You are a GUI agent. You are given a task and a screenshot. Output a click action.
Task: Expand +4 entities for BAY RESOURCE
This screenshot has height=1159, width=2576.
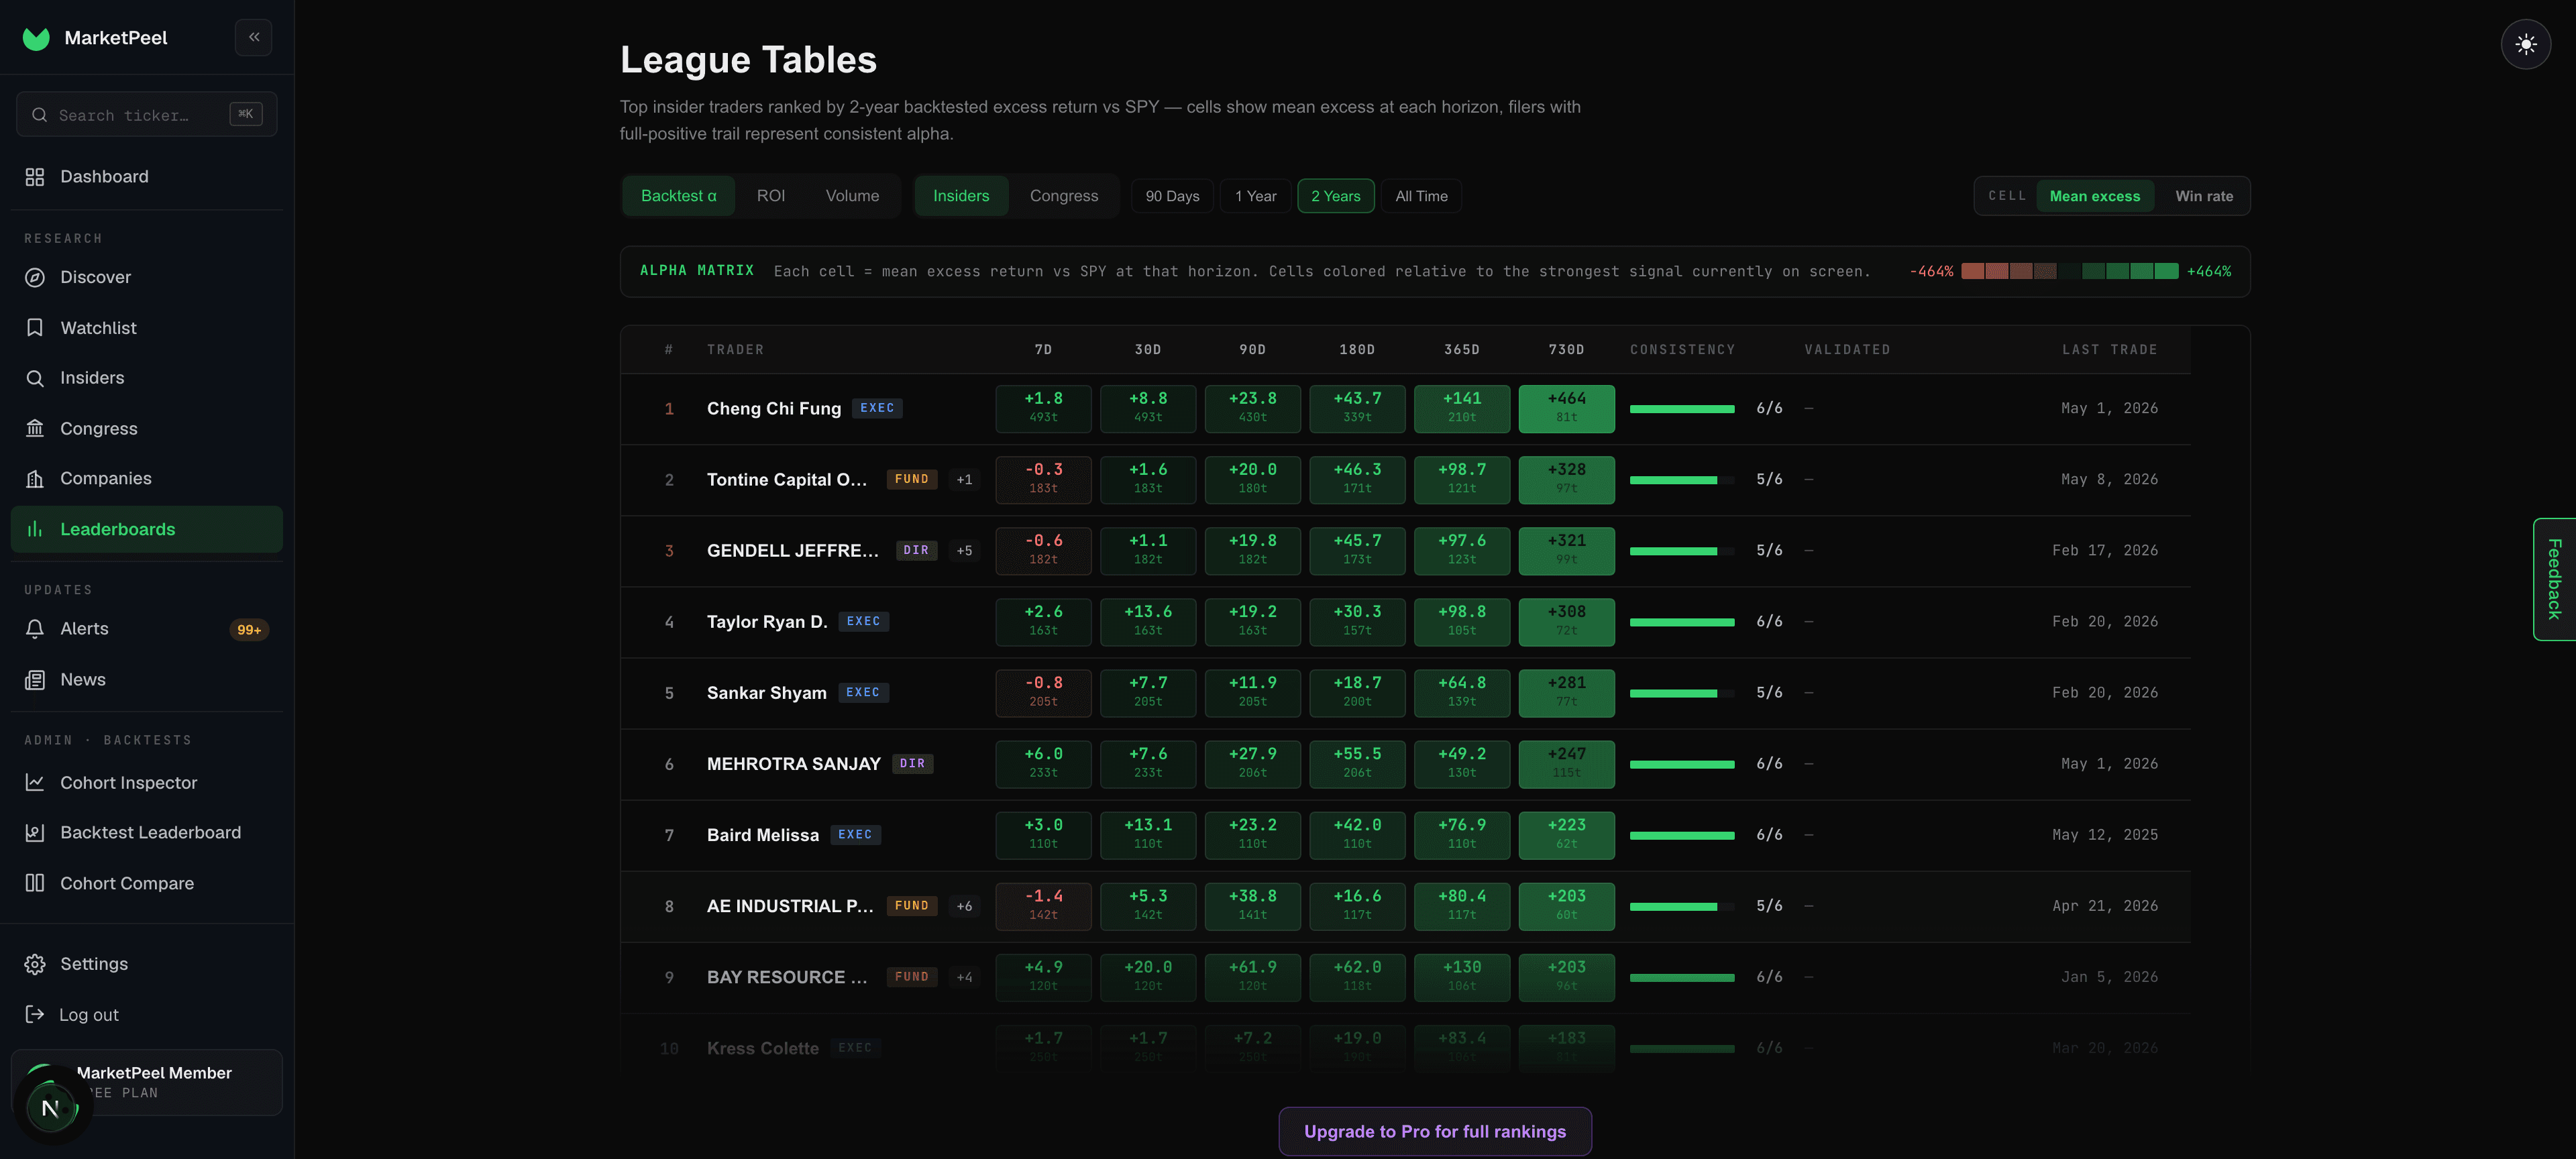point(964,977)
